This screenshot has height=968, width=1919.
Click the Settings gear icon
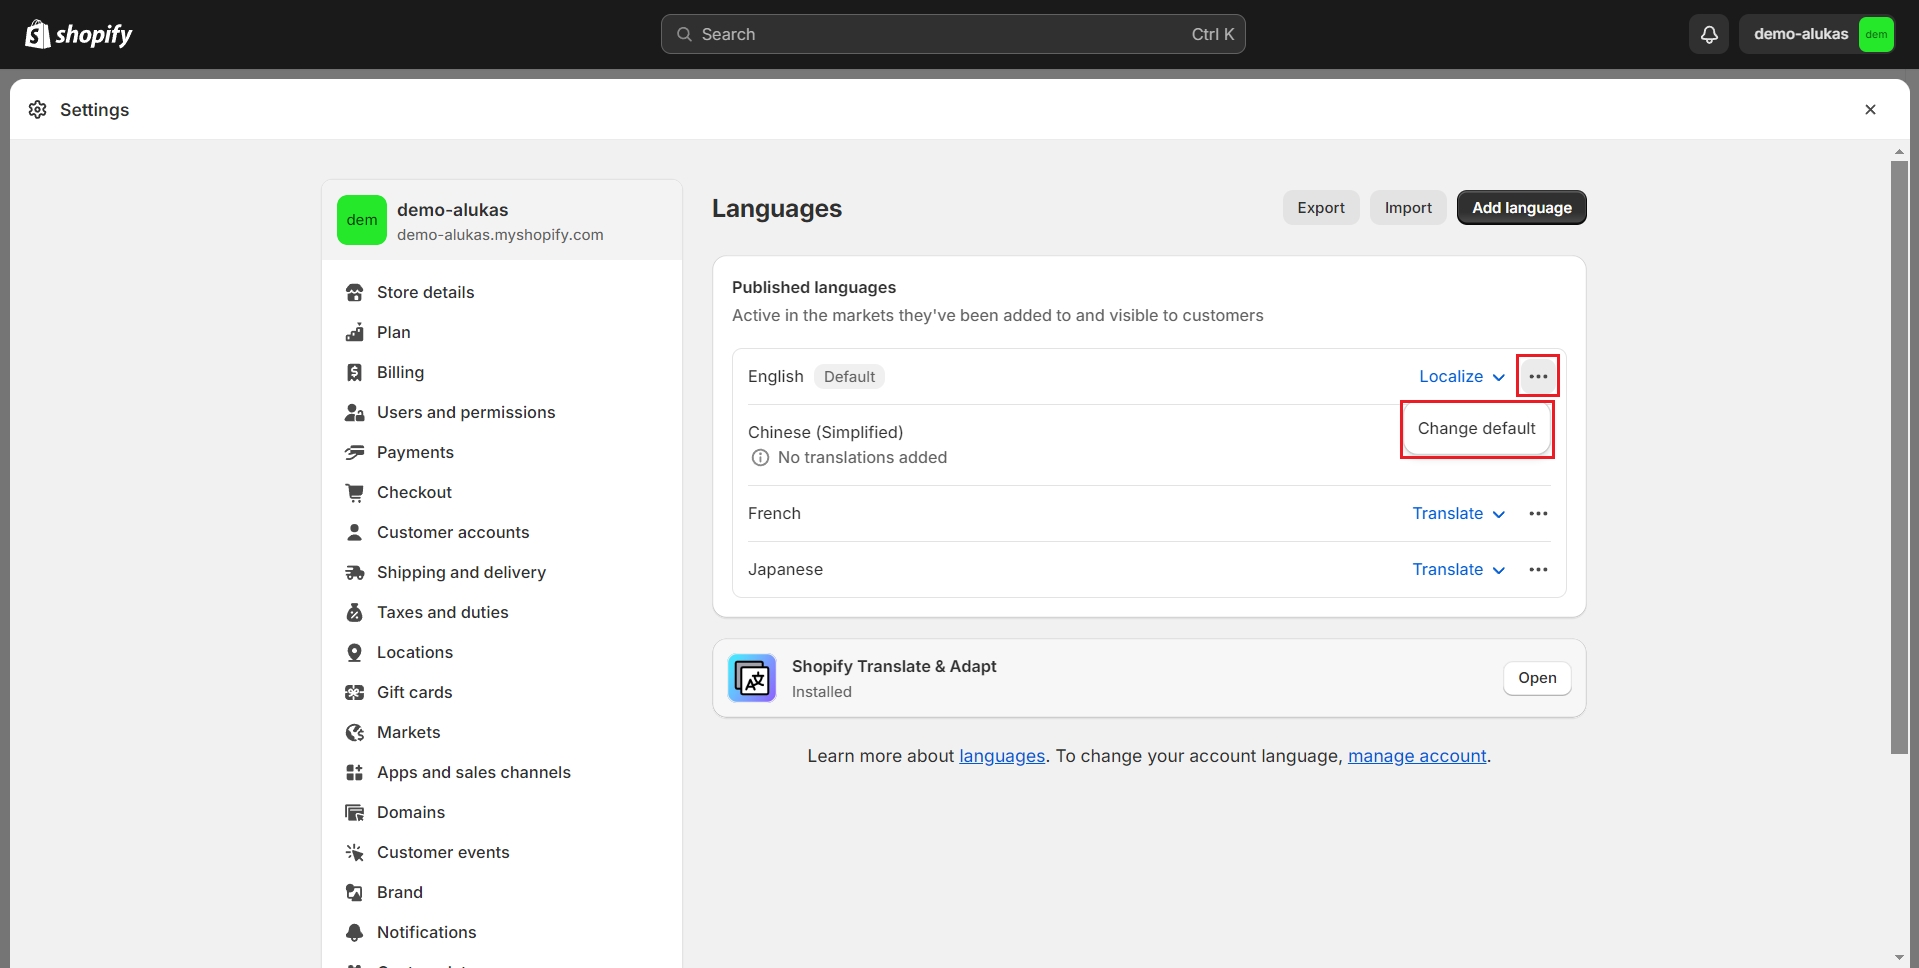coord(38,110)
